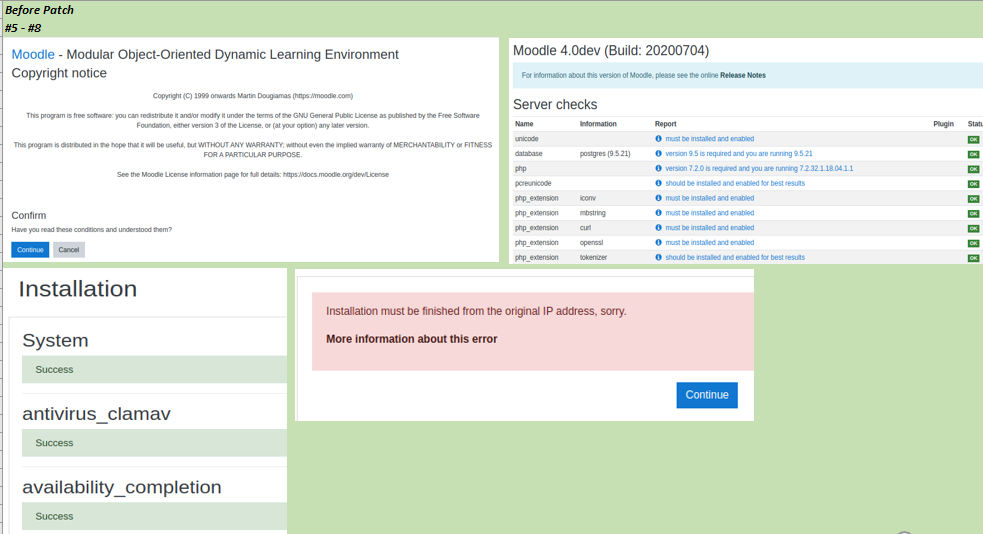Click the 'openssl' information cell
983x534 pixels.
coord(591,243)
